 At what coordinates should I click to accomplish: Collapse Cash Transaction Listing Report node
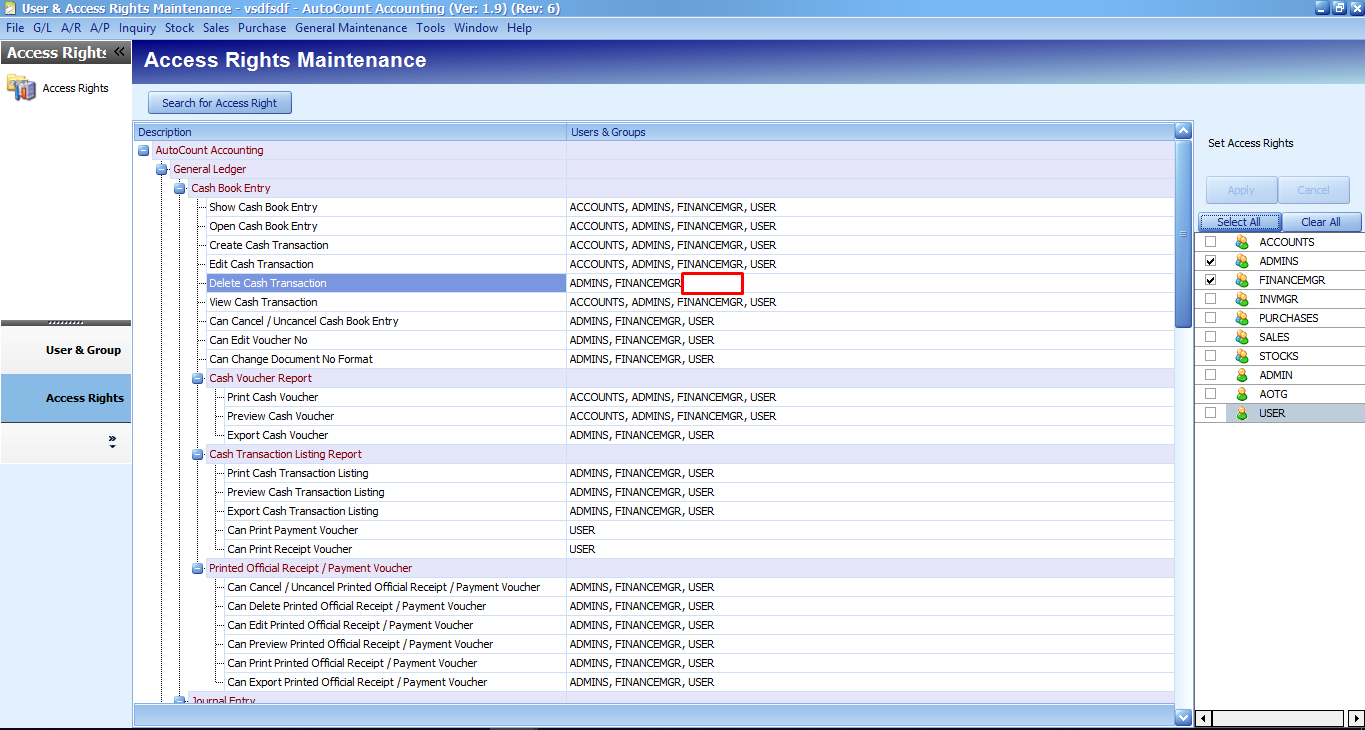[198, 455]
